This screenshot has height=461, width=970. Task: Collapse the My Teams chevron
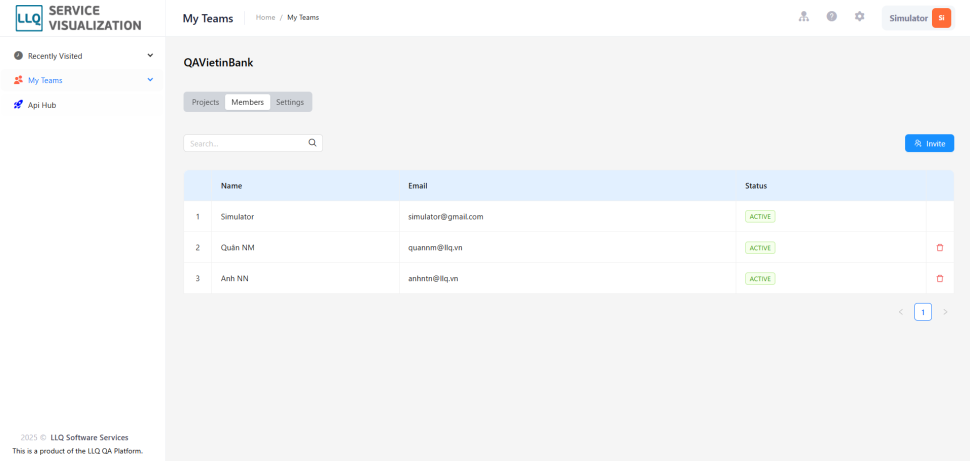pos(150,80)
